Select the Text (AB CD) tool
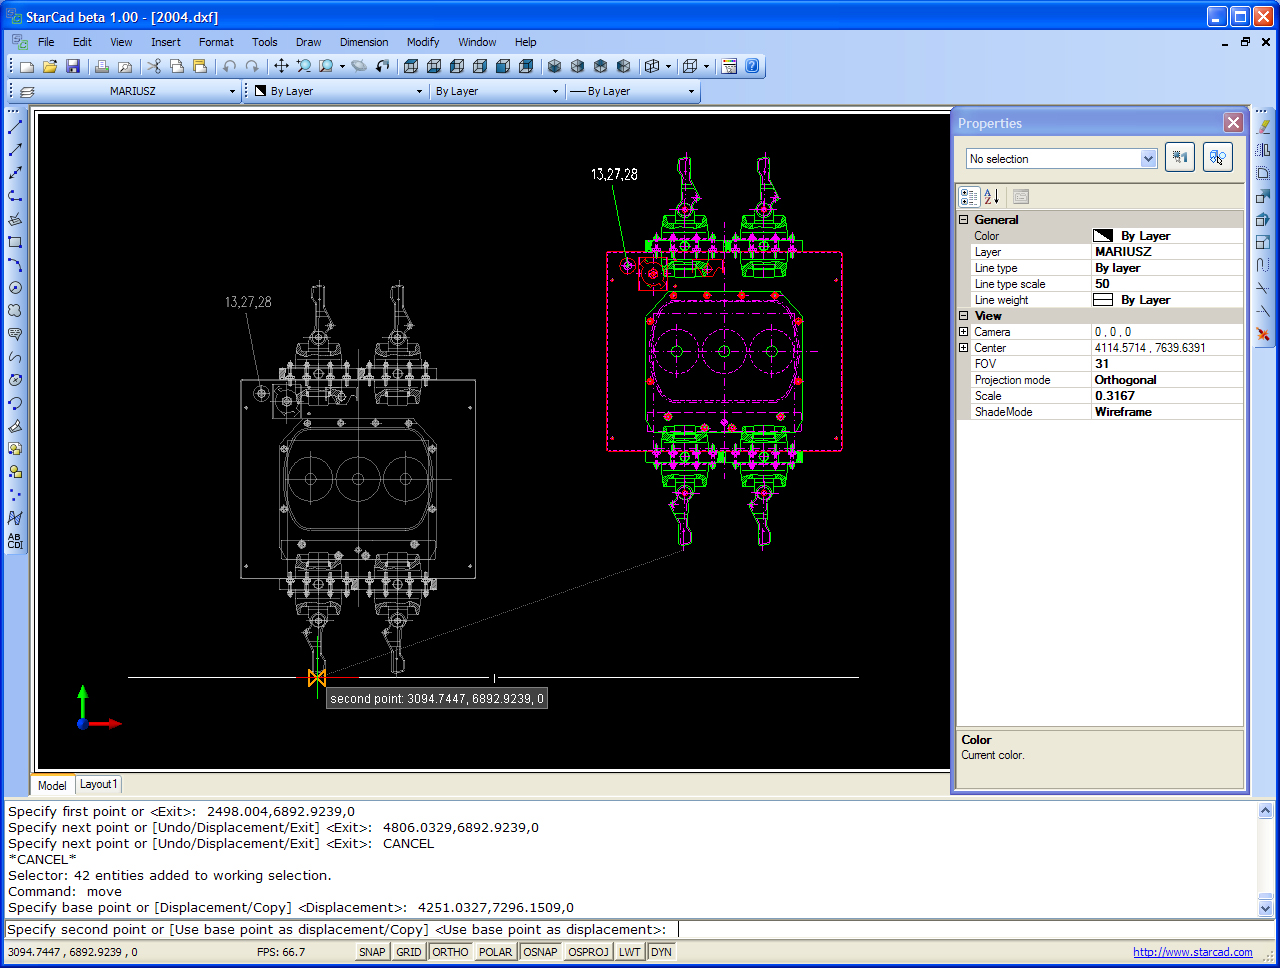 [15, 541]
